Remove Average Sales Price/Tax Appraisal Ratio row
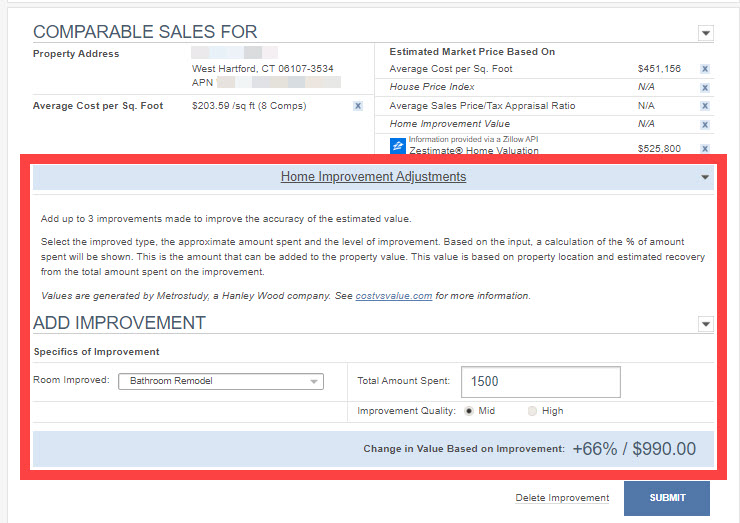The width and height of the screenshot is (740, 523). pos(705,106)
